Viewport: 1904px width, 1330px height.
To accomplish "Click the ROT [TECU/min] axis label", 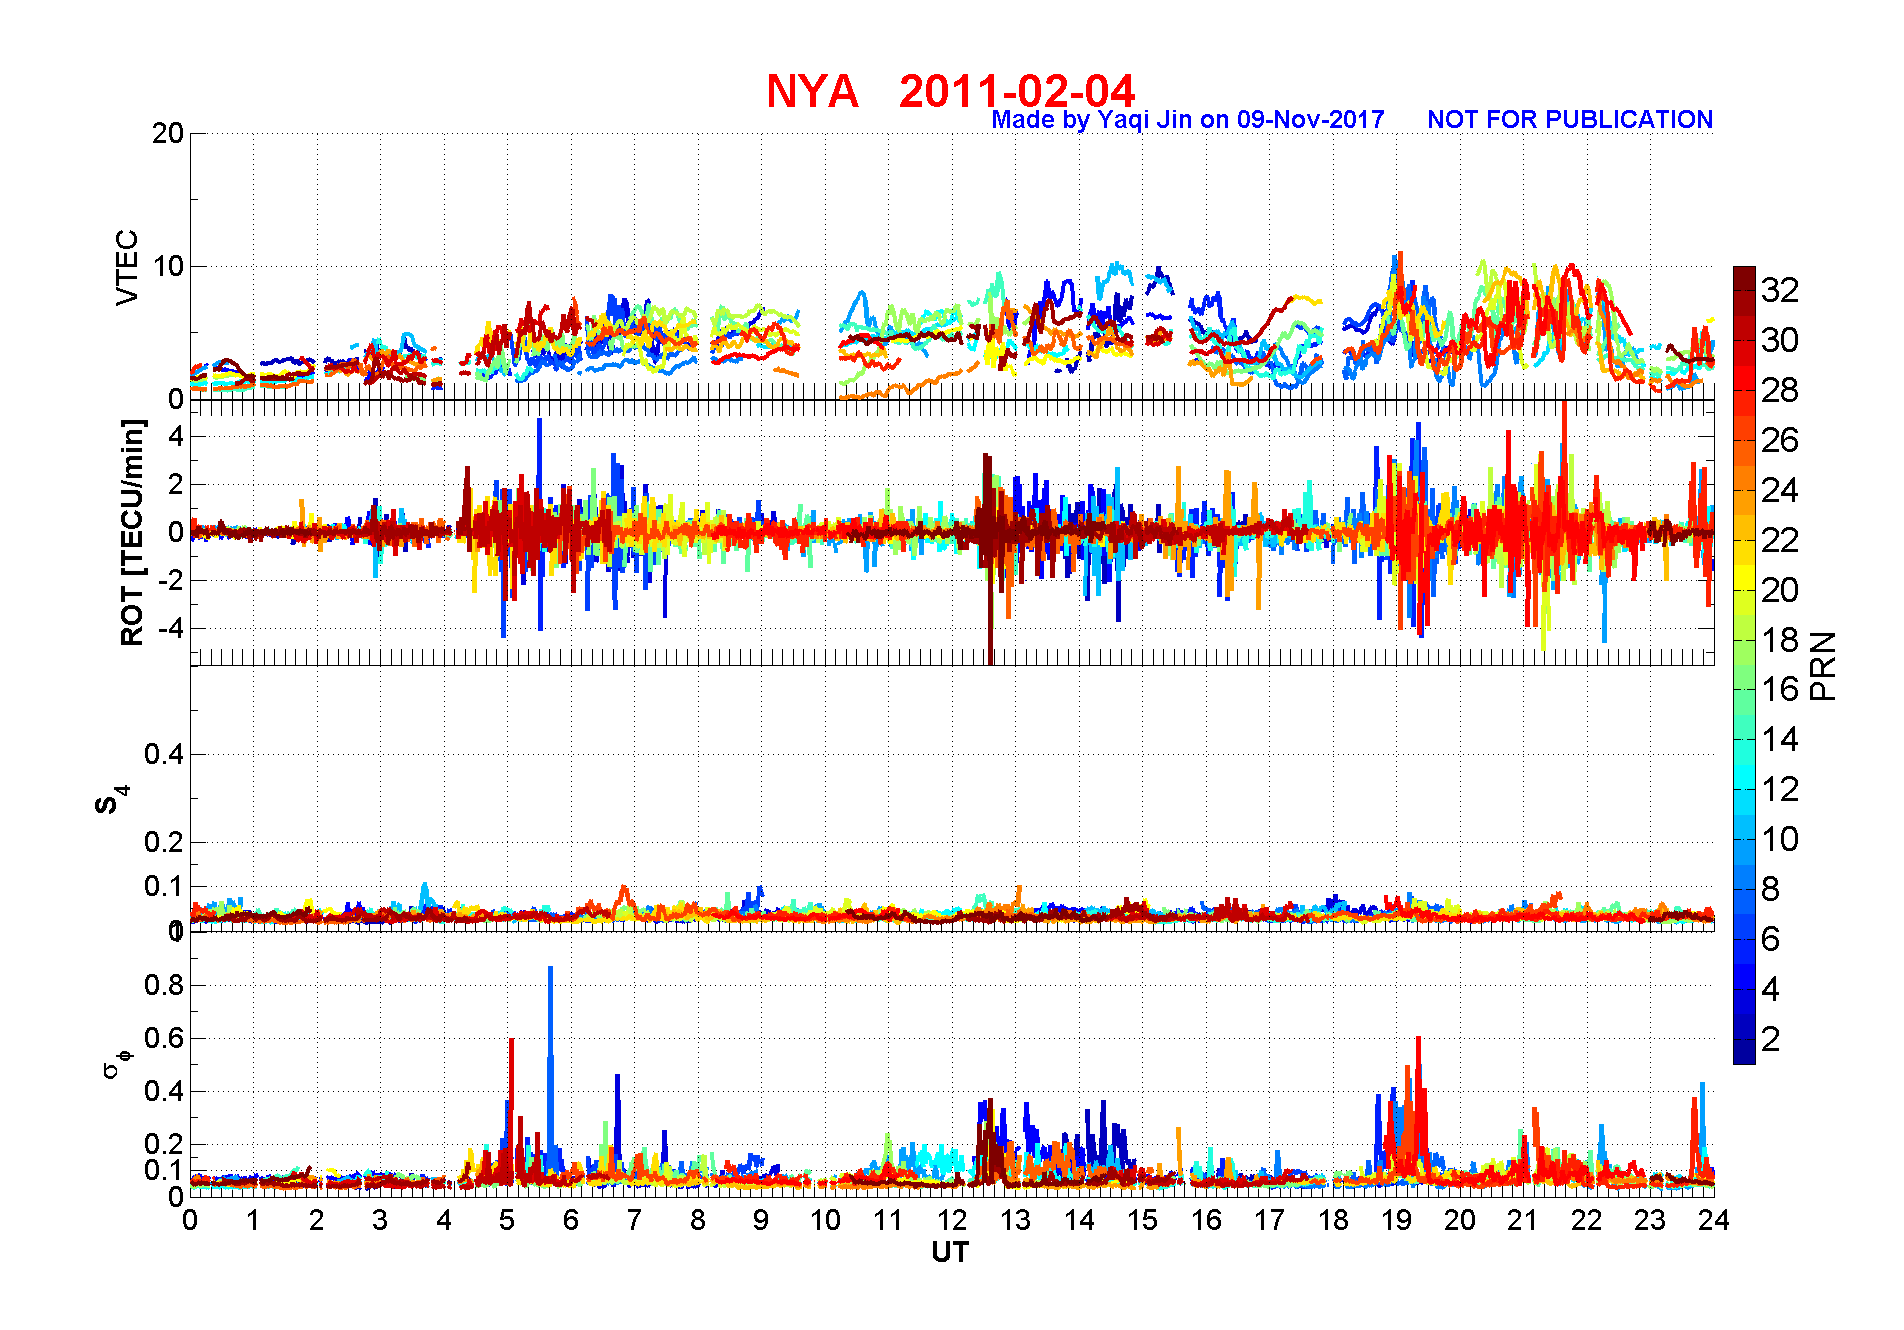I will coord(132,532).
